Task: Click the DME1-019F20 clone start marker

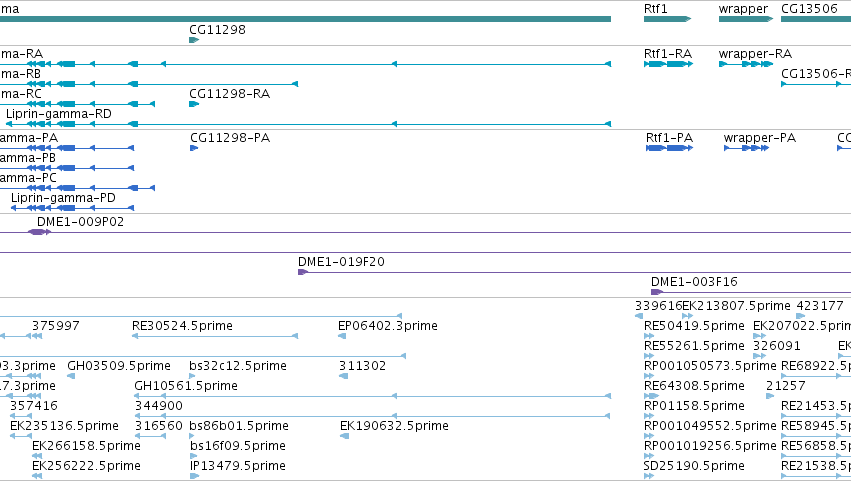Action: (x=303, y=272)
